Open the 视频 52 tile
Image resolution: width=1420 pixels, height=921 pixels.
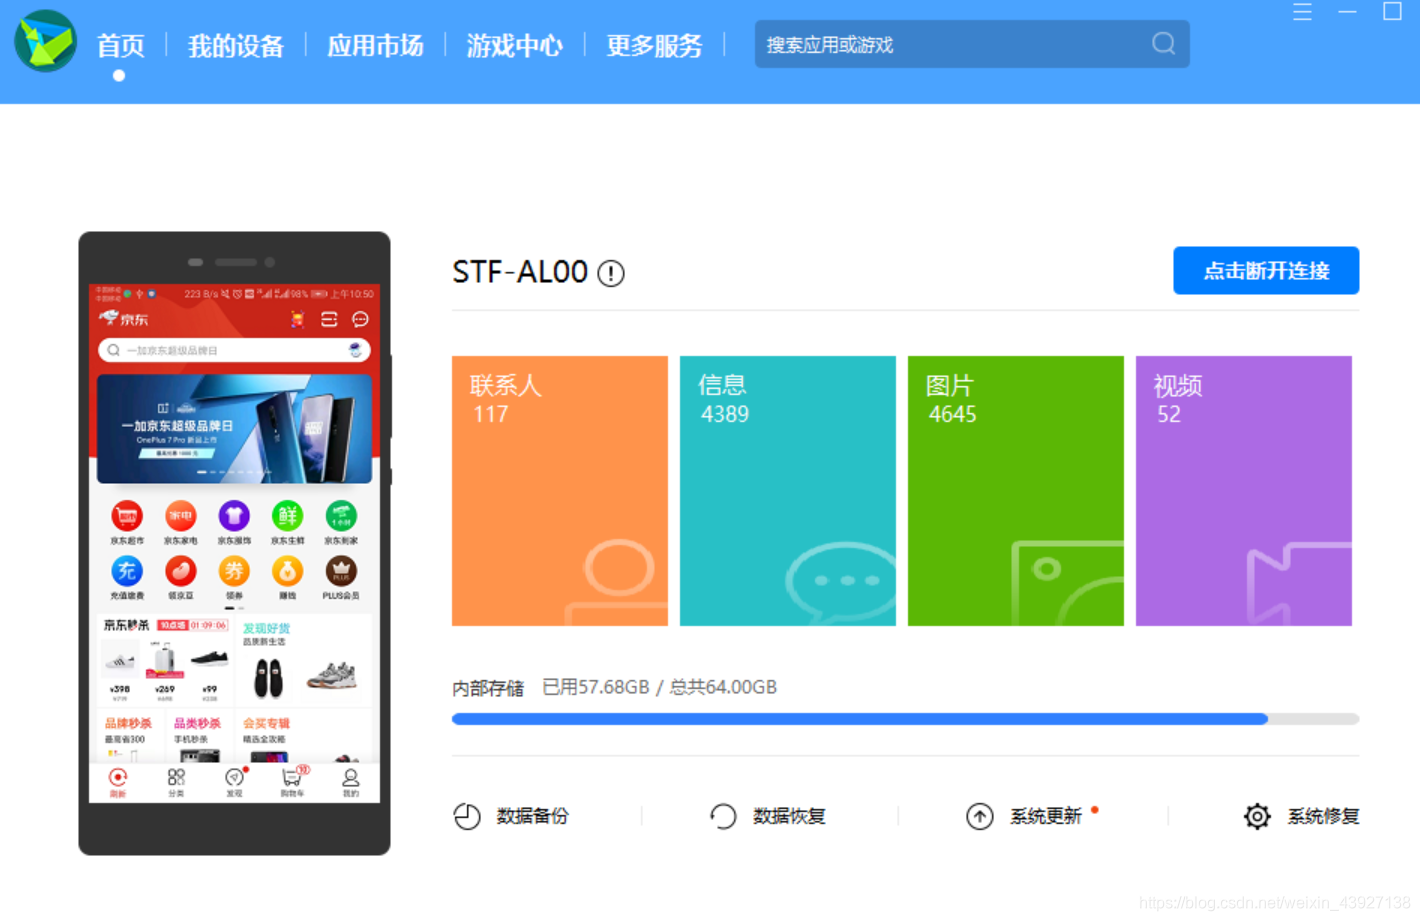[1244, 491]
